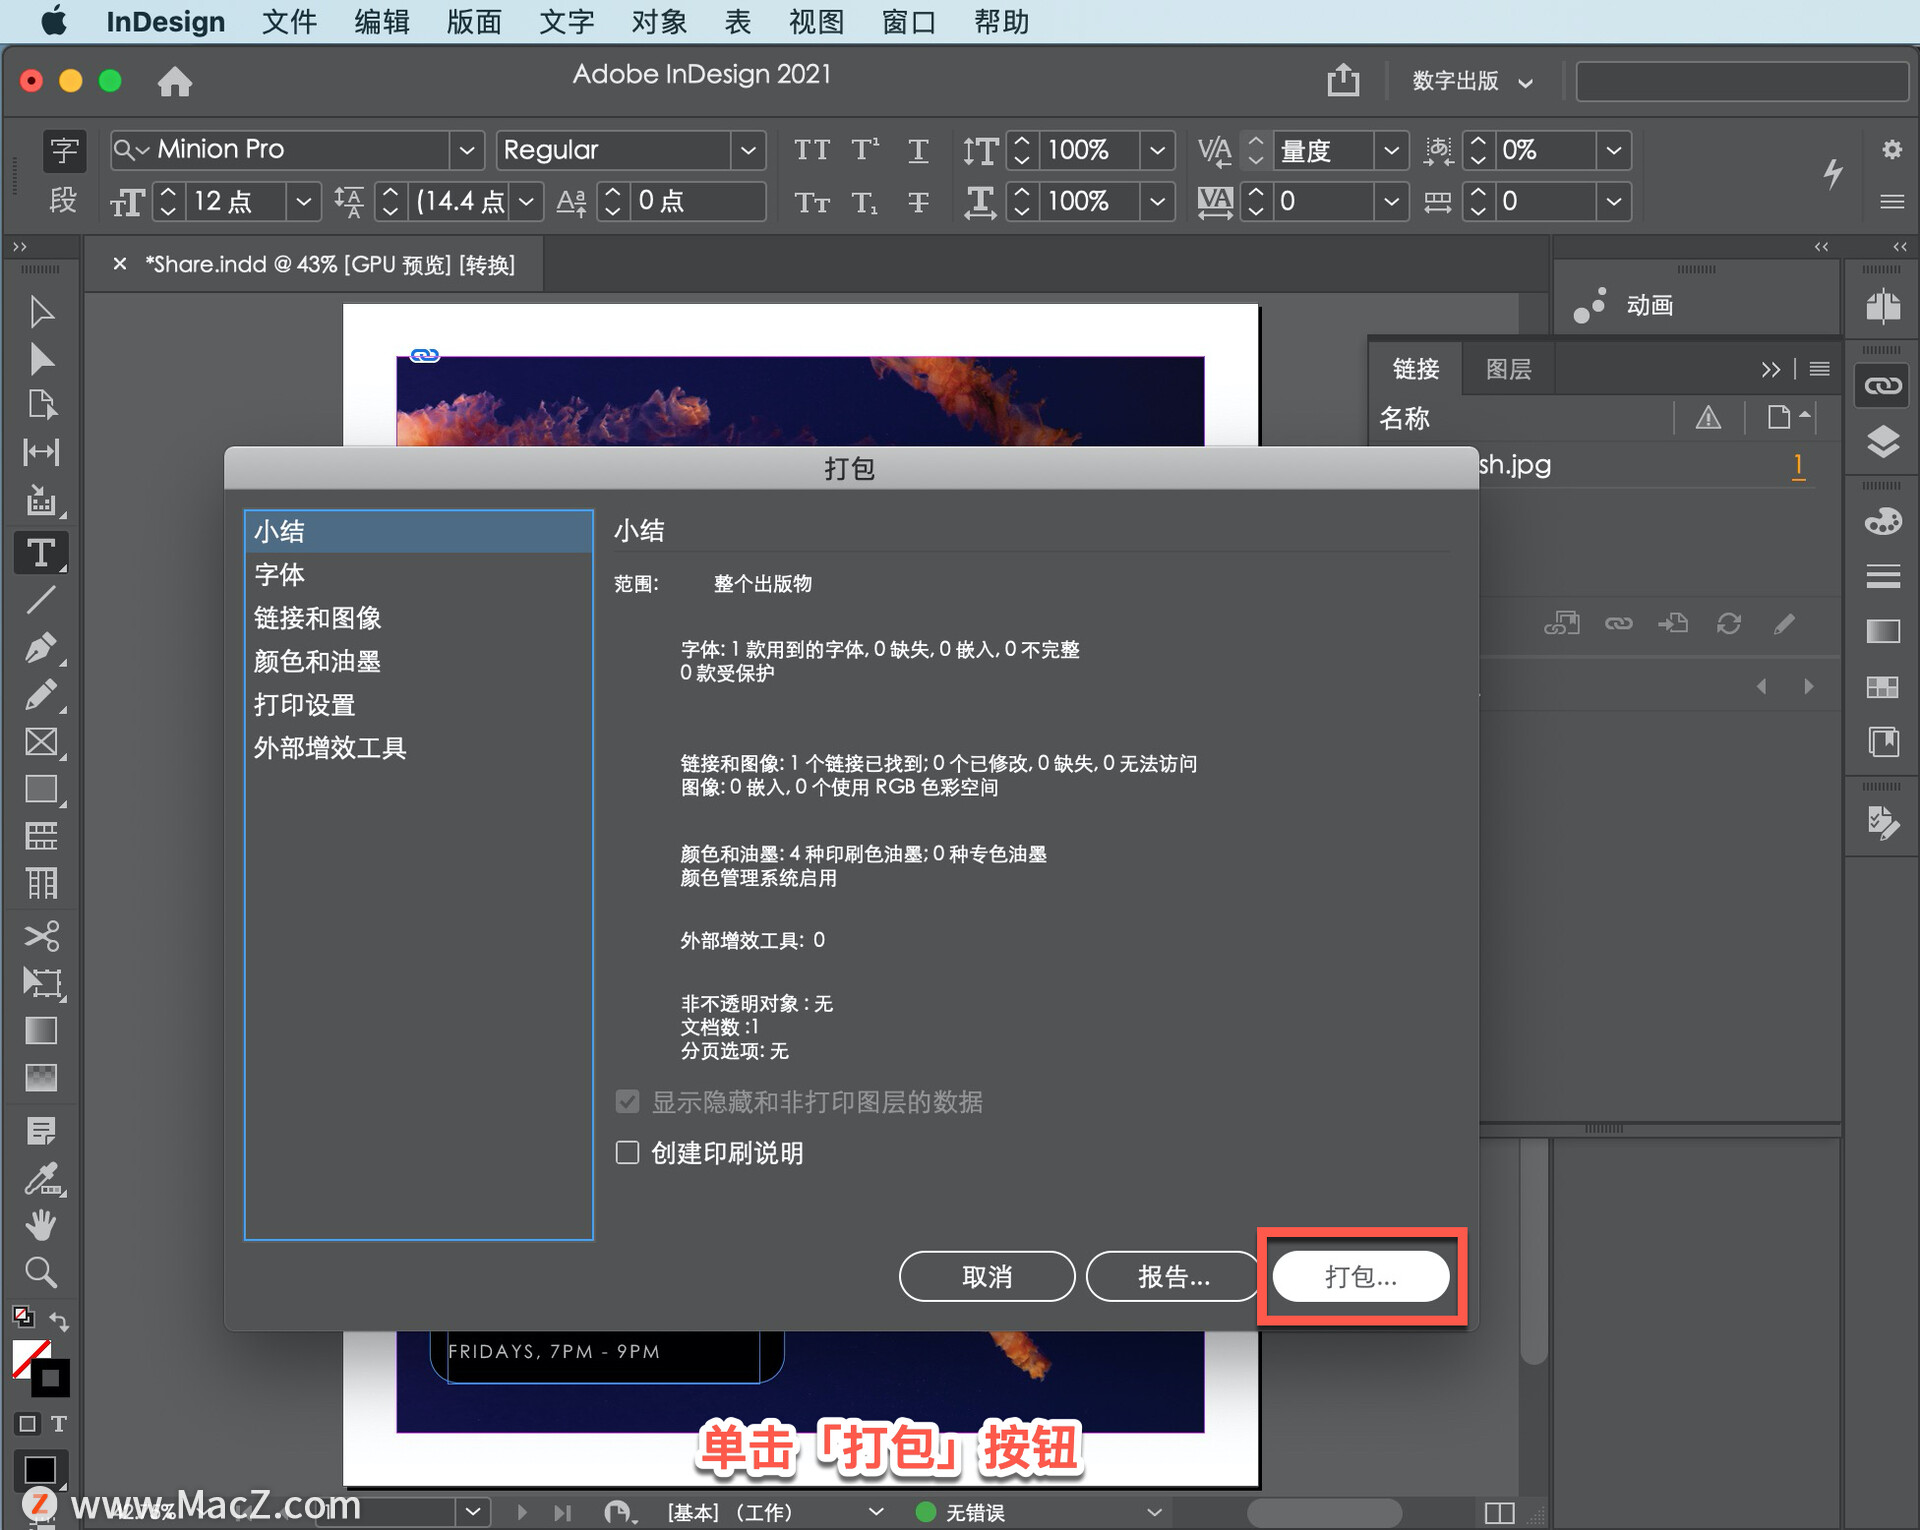Open the Regular font style dropdown
The image size is (1920, 1530).
click(747, 150)
